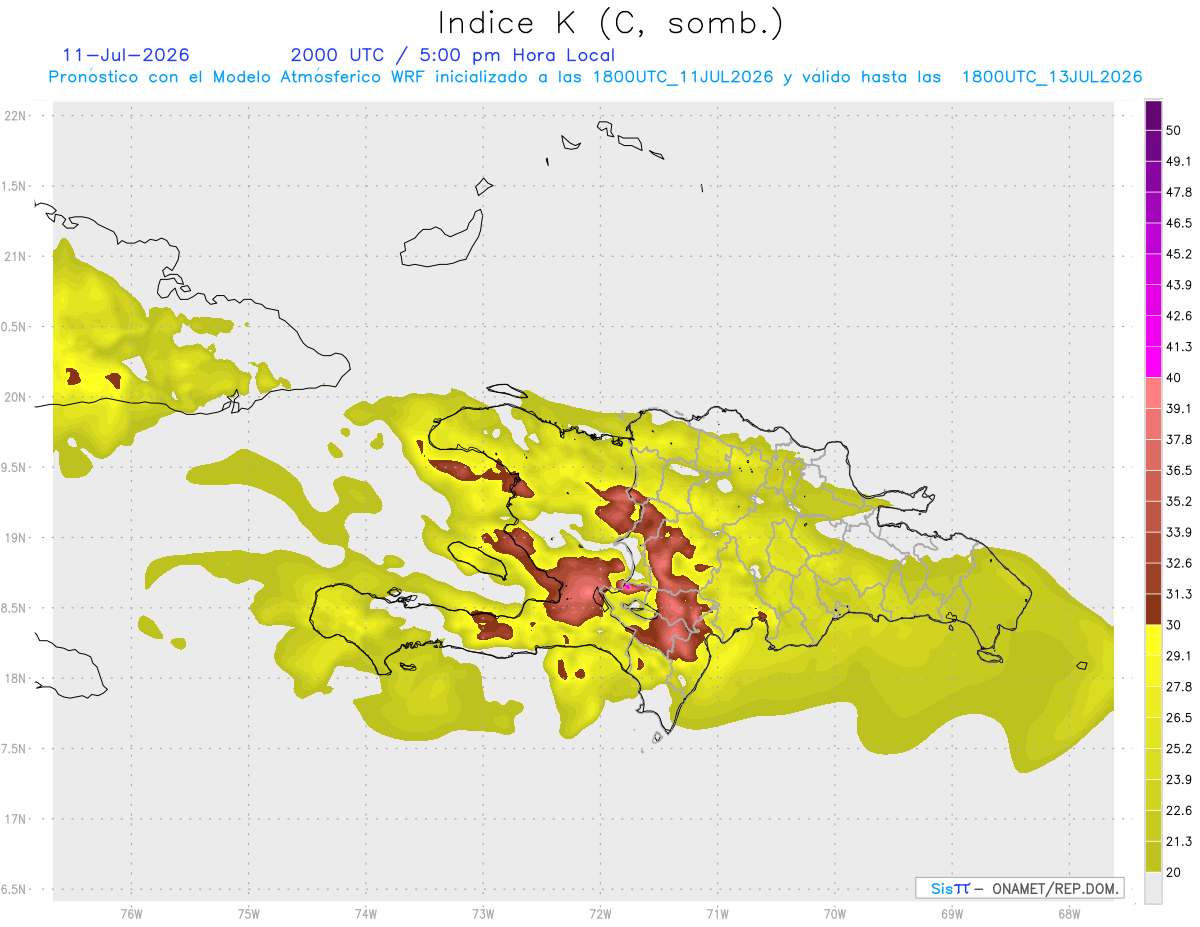The image size is (1200, 927).
Task: Click the '32.6' value on the color scale
Action: click(x=1179, y=563)
